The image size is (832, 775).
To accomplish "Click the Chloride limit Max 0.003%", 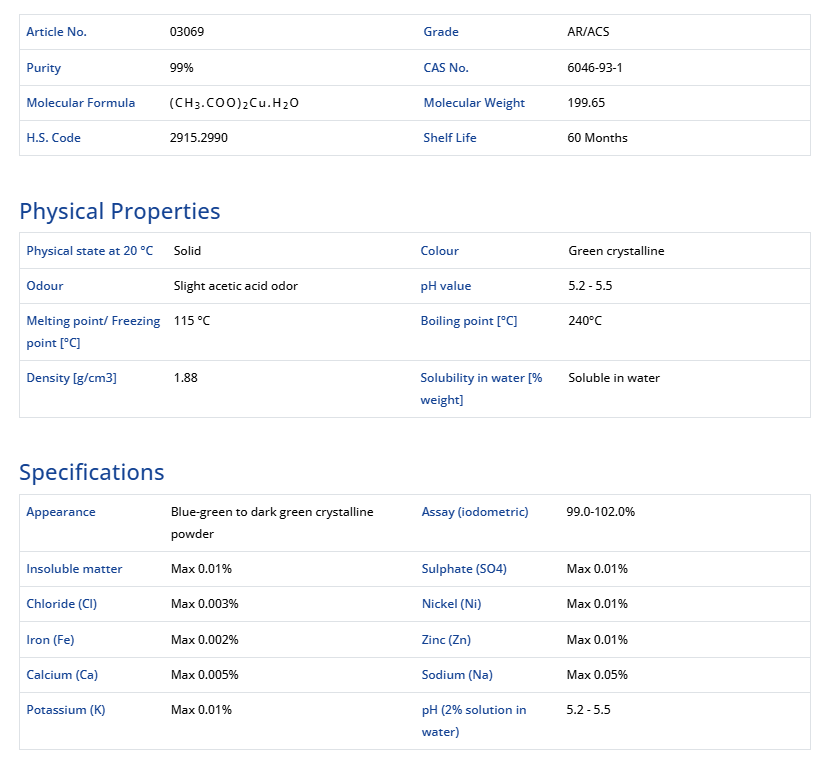I will tap(204, 604).
